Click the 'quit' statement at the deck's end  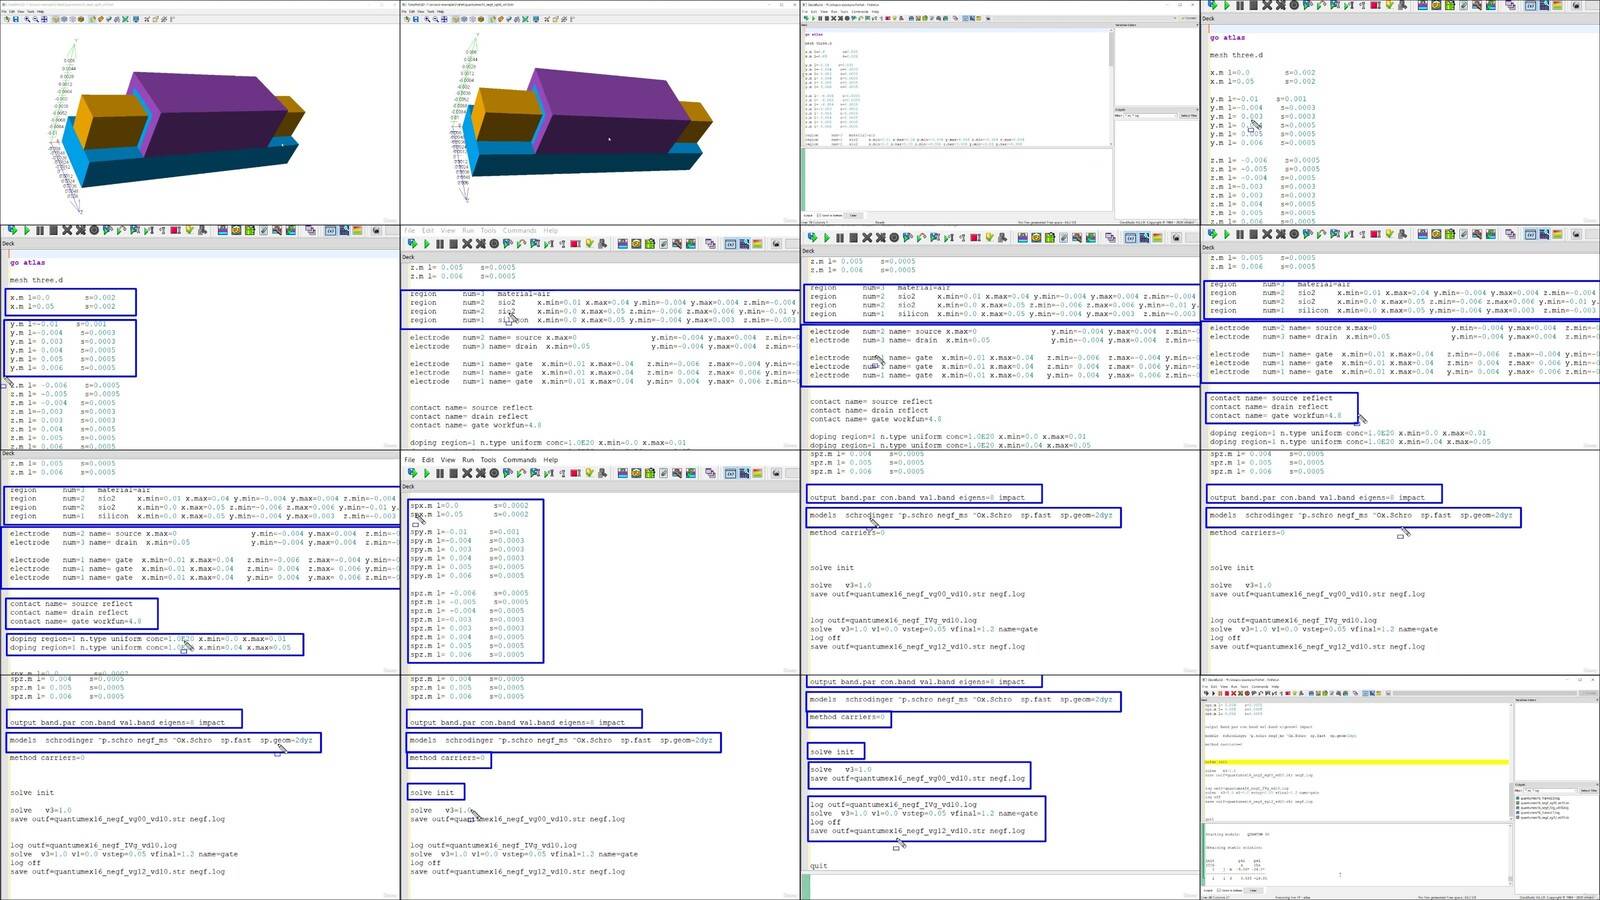click(819, 866)
